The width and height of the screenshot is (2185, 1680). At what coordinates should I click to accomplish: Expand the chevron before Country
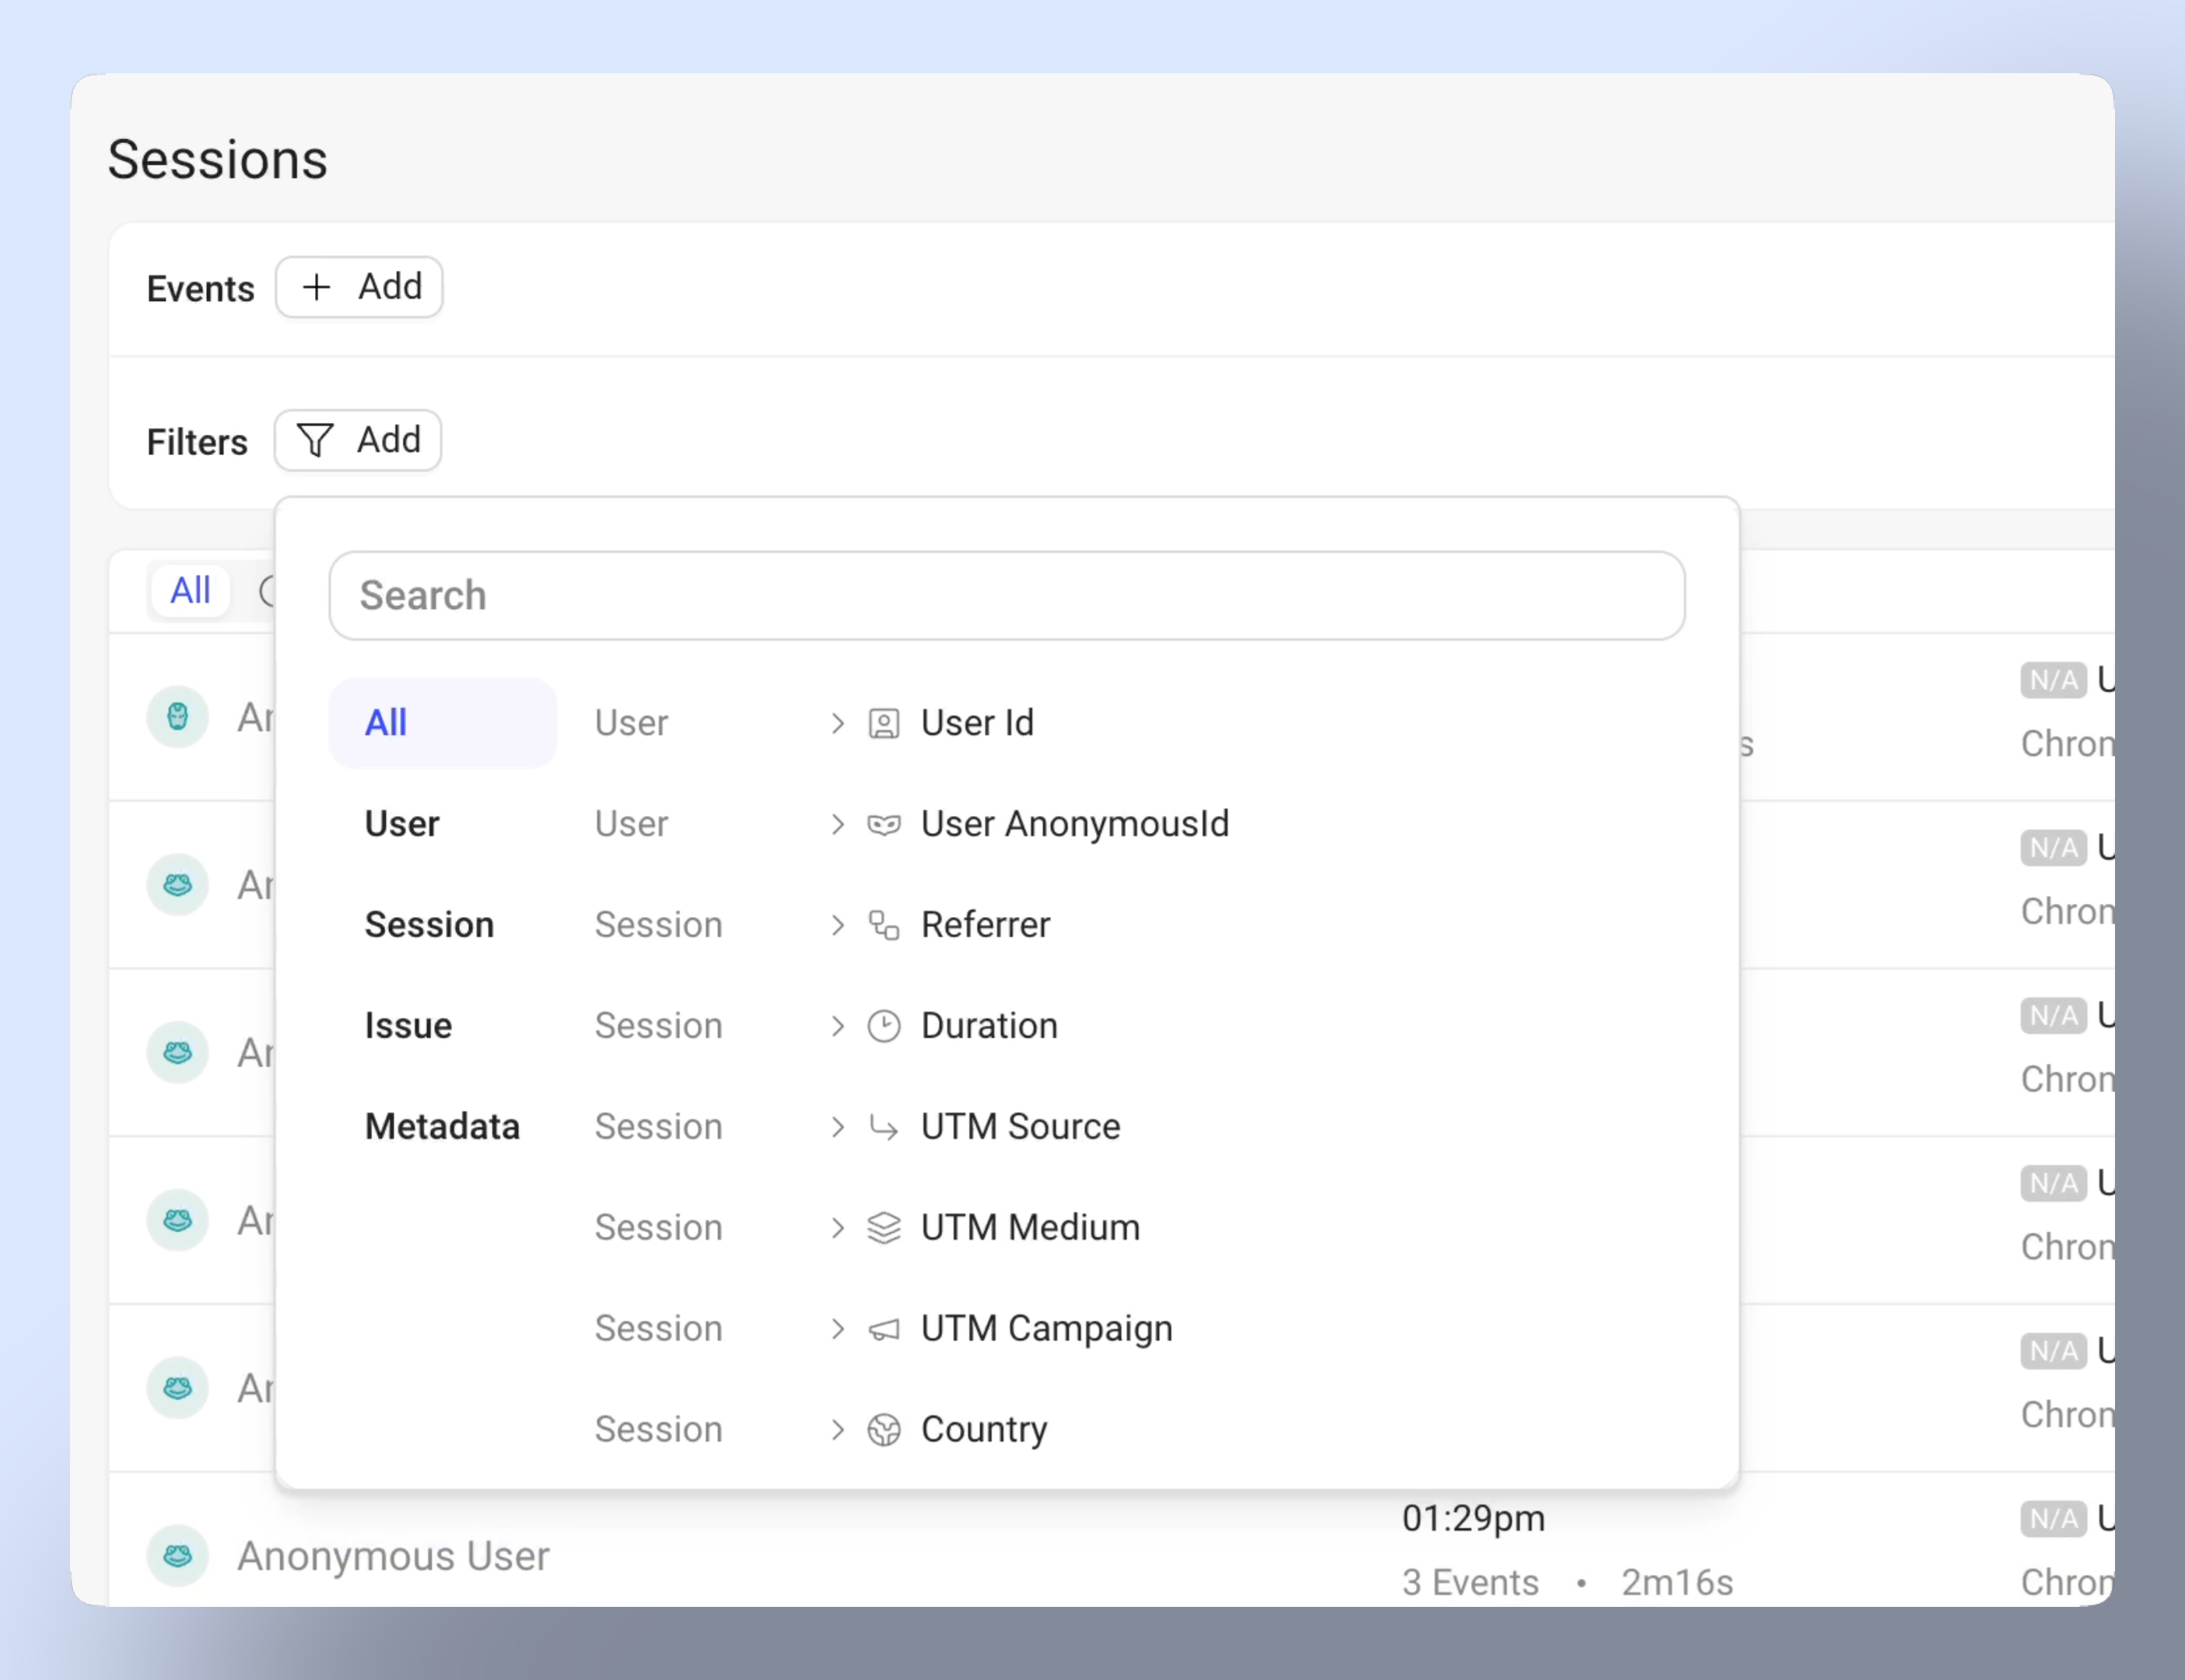(838, 1430)
